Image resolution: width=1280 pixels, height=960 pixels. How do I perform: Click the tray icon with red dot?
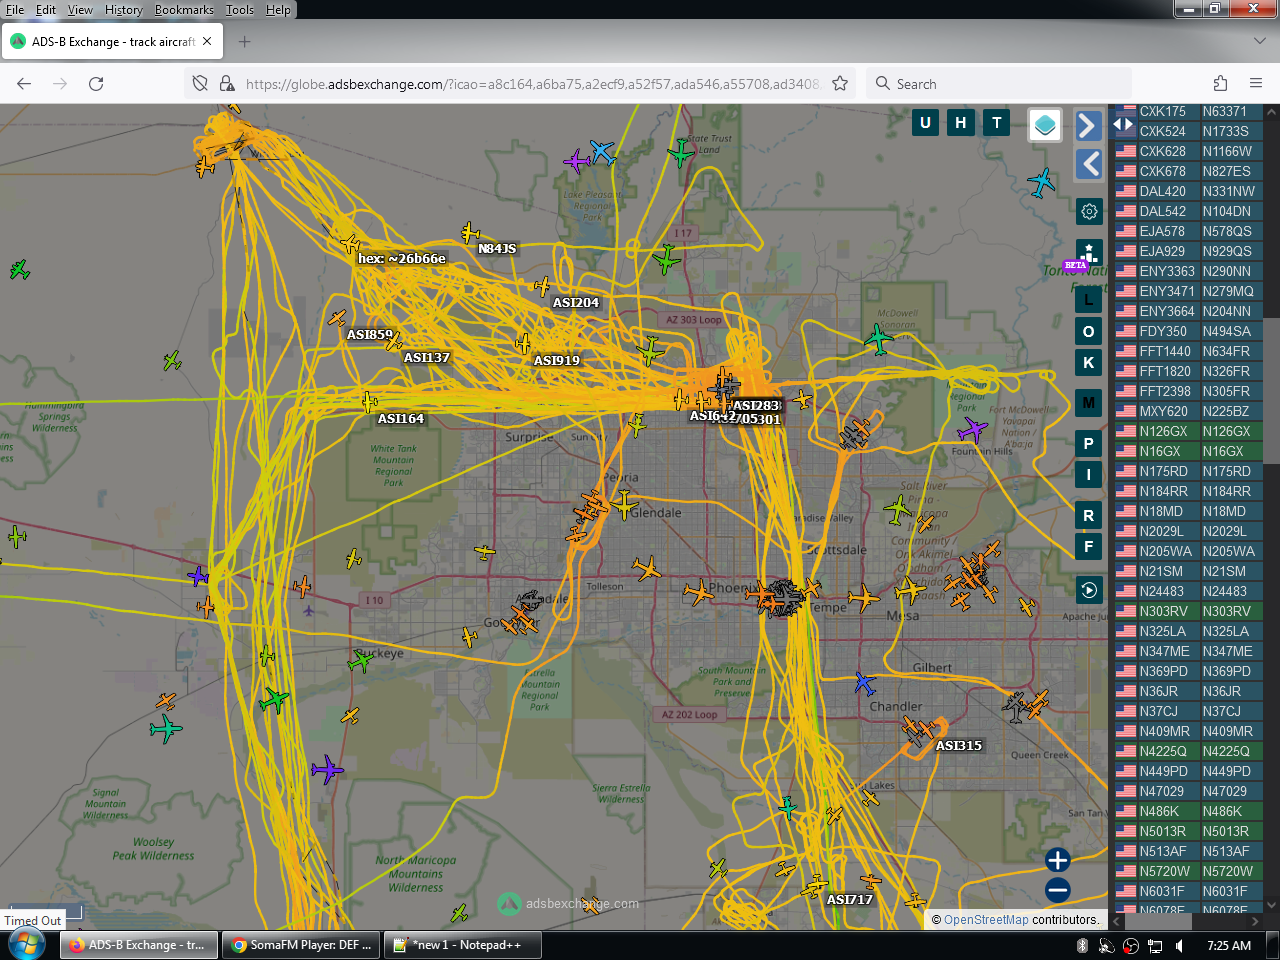pyautogui.click(x=1131, y=946)
